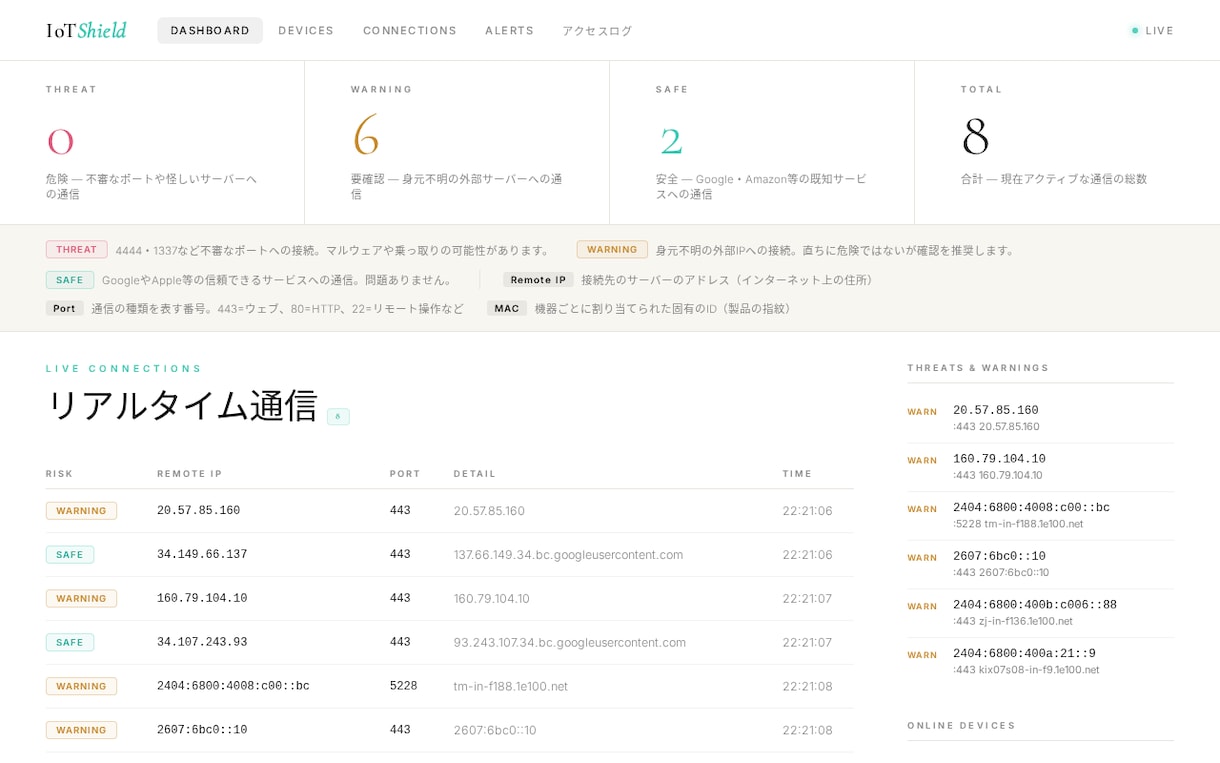Screen dimensions: 1220x763
Task: Click the リアルタイム通信 heading
Action: [x=182, y=406]
